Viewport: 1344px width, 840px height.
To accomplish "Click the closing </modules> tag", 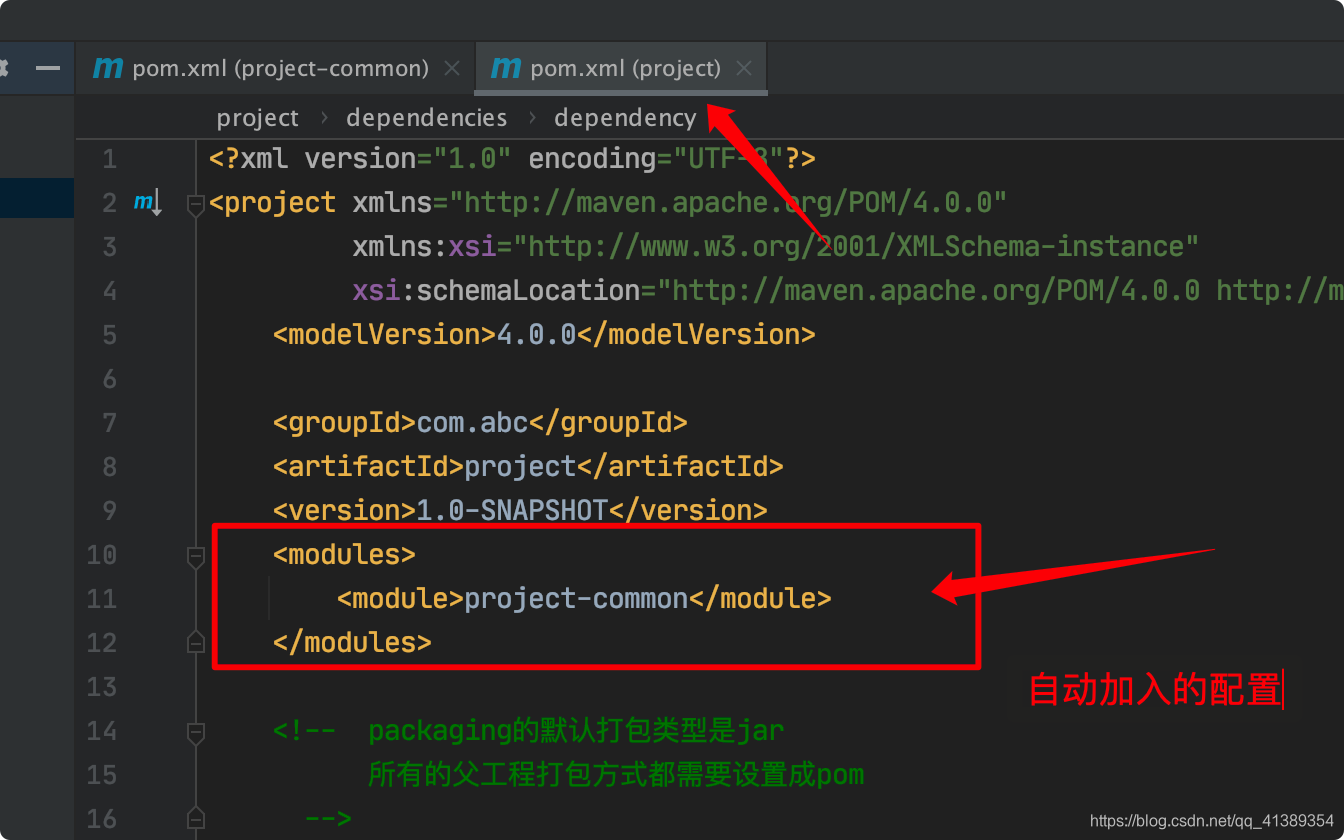I will pyautogui.click(x=352, y=643).
